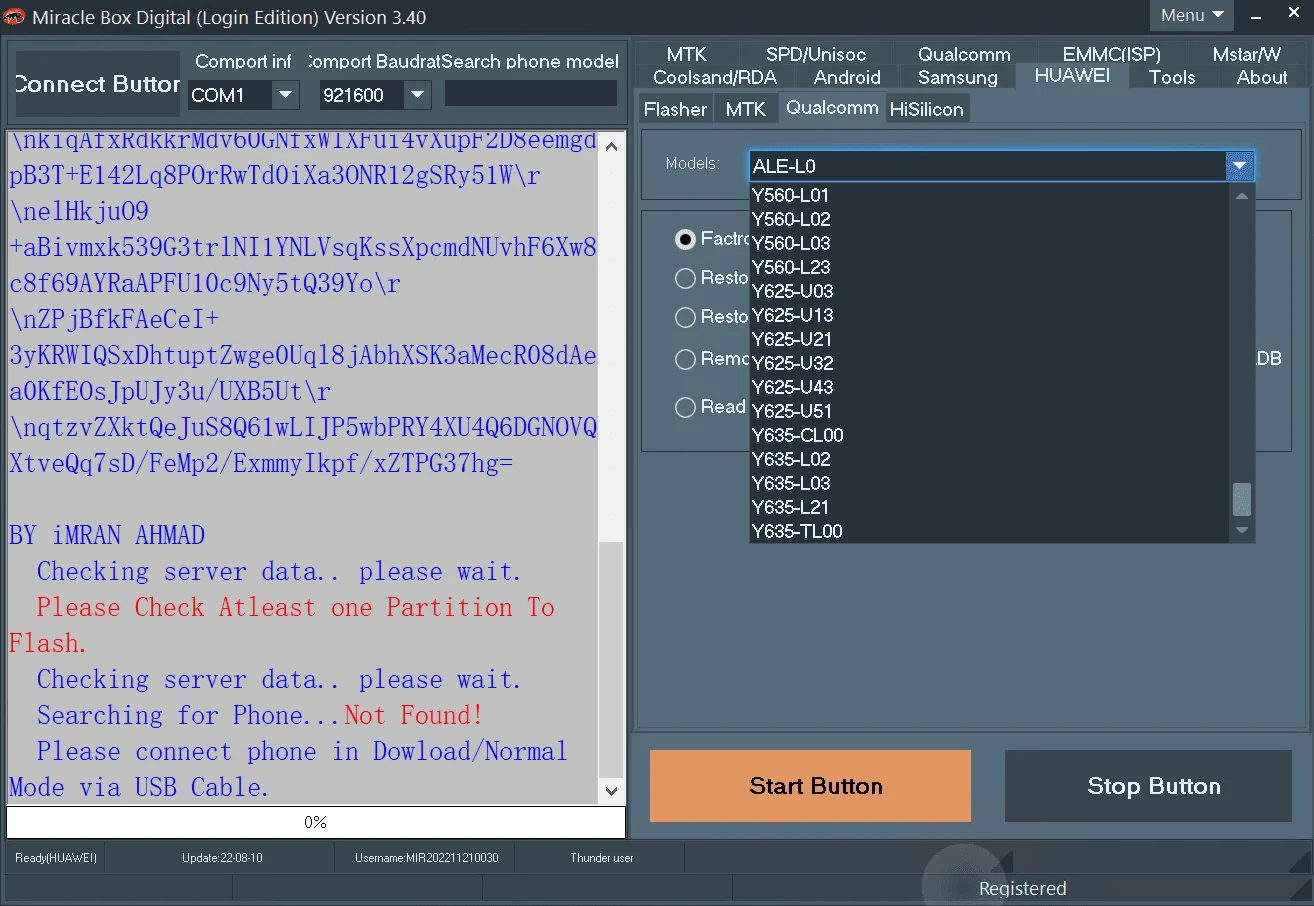This screenshot has width=1314, height=906.
Task: Open the Menu dropdown in title bar
Action: (1192, 15)
